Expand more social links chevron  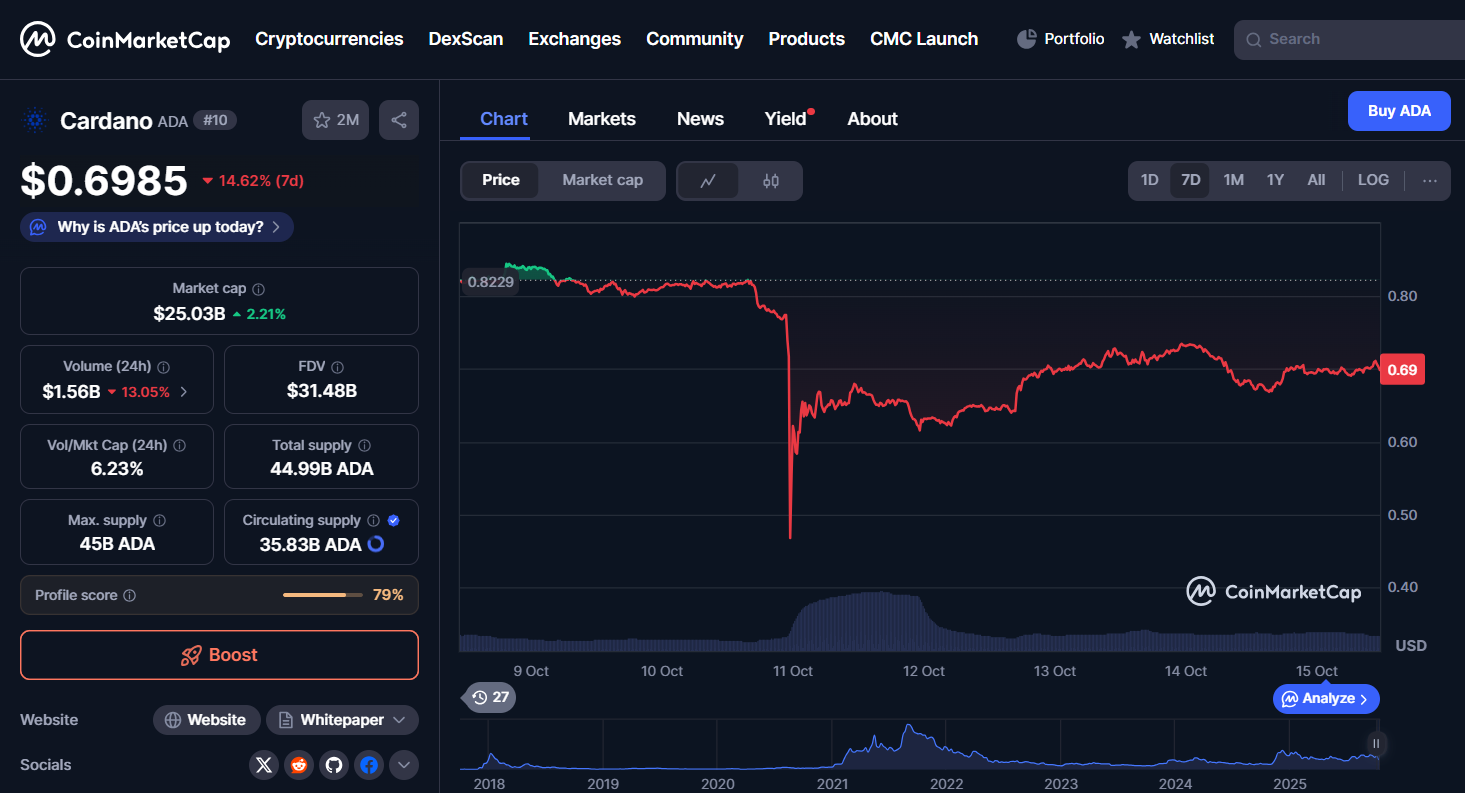pos(404,765)
